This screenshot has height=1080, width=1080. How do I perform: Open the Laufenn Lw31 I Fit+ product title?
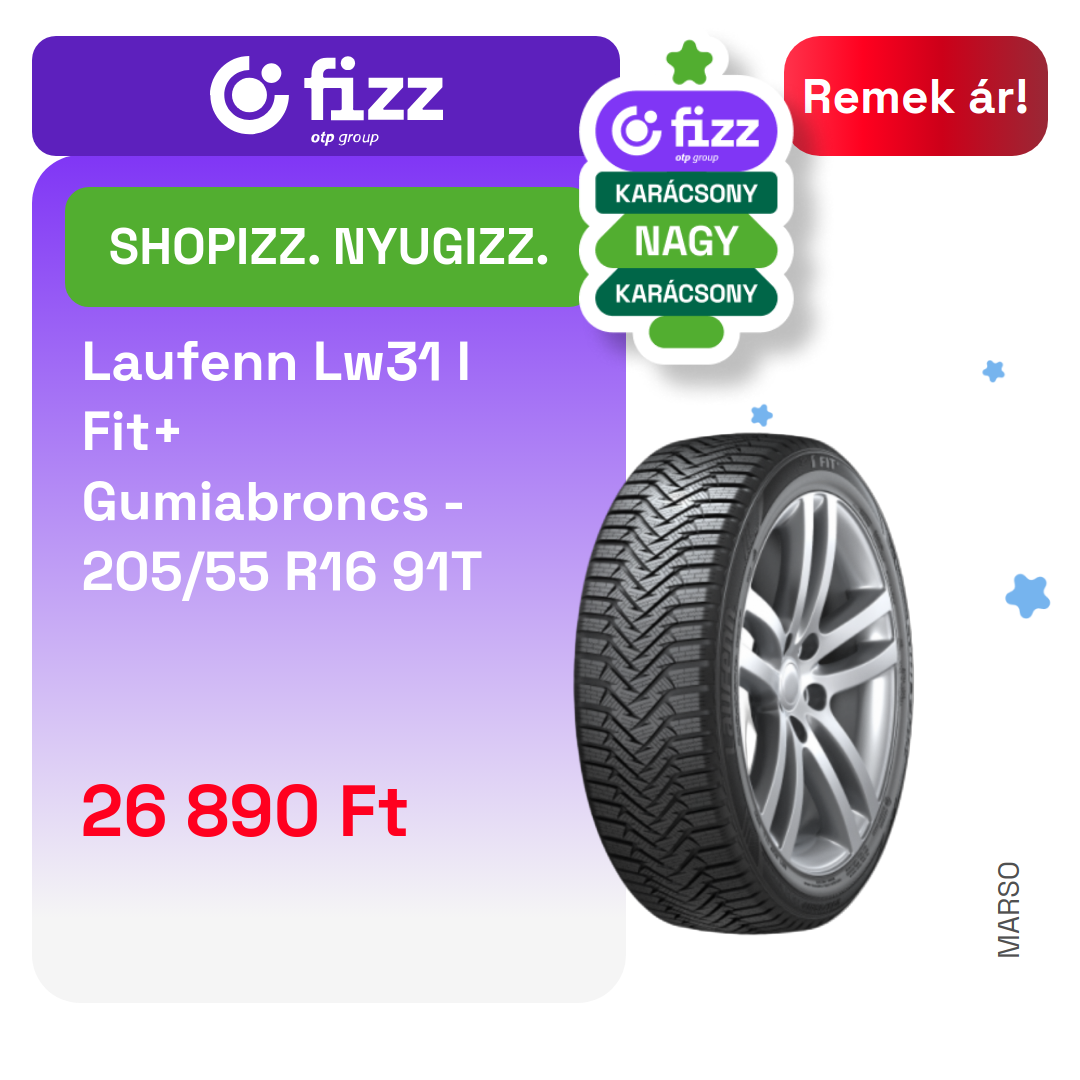point(276,397)
